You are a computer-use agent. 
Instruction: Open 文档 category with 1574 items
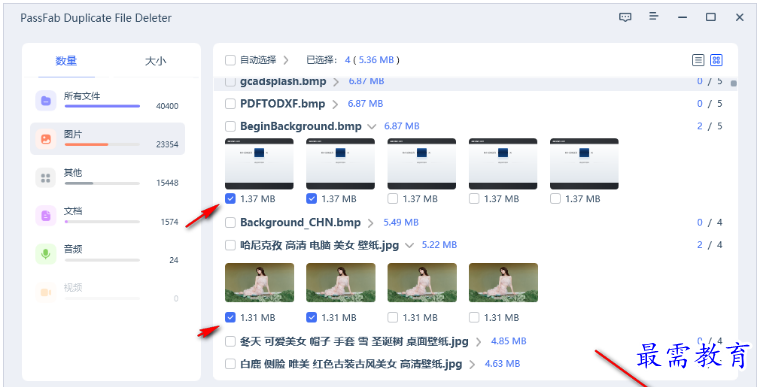point(107,215)
